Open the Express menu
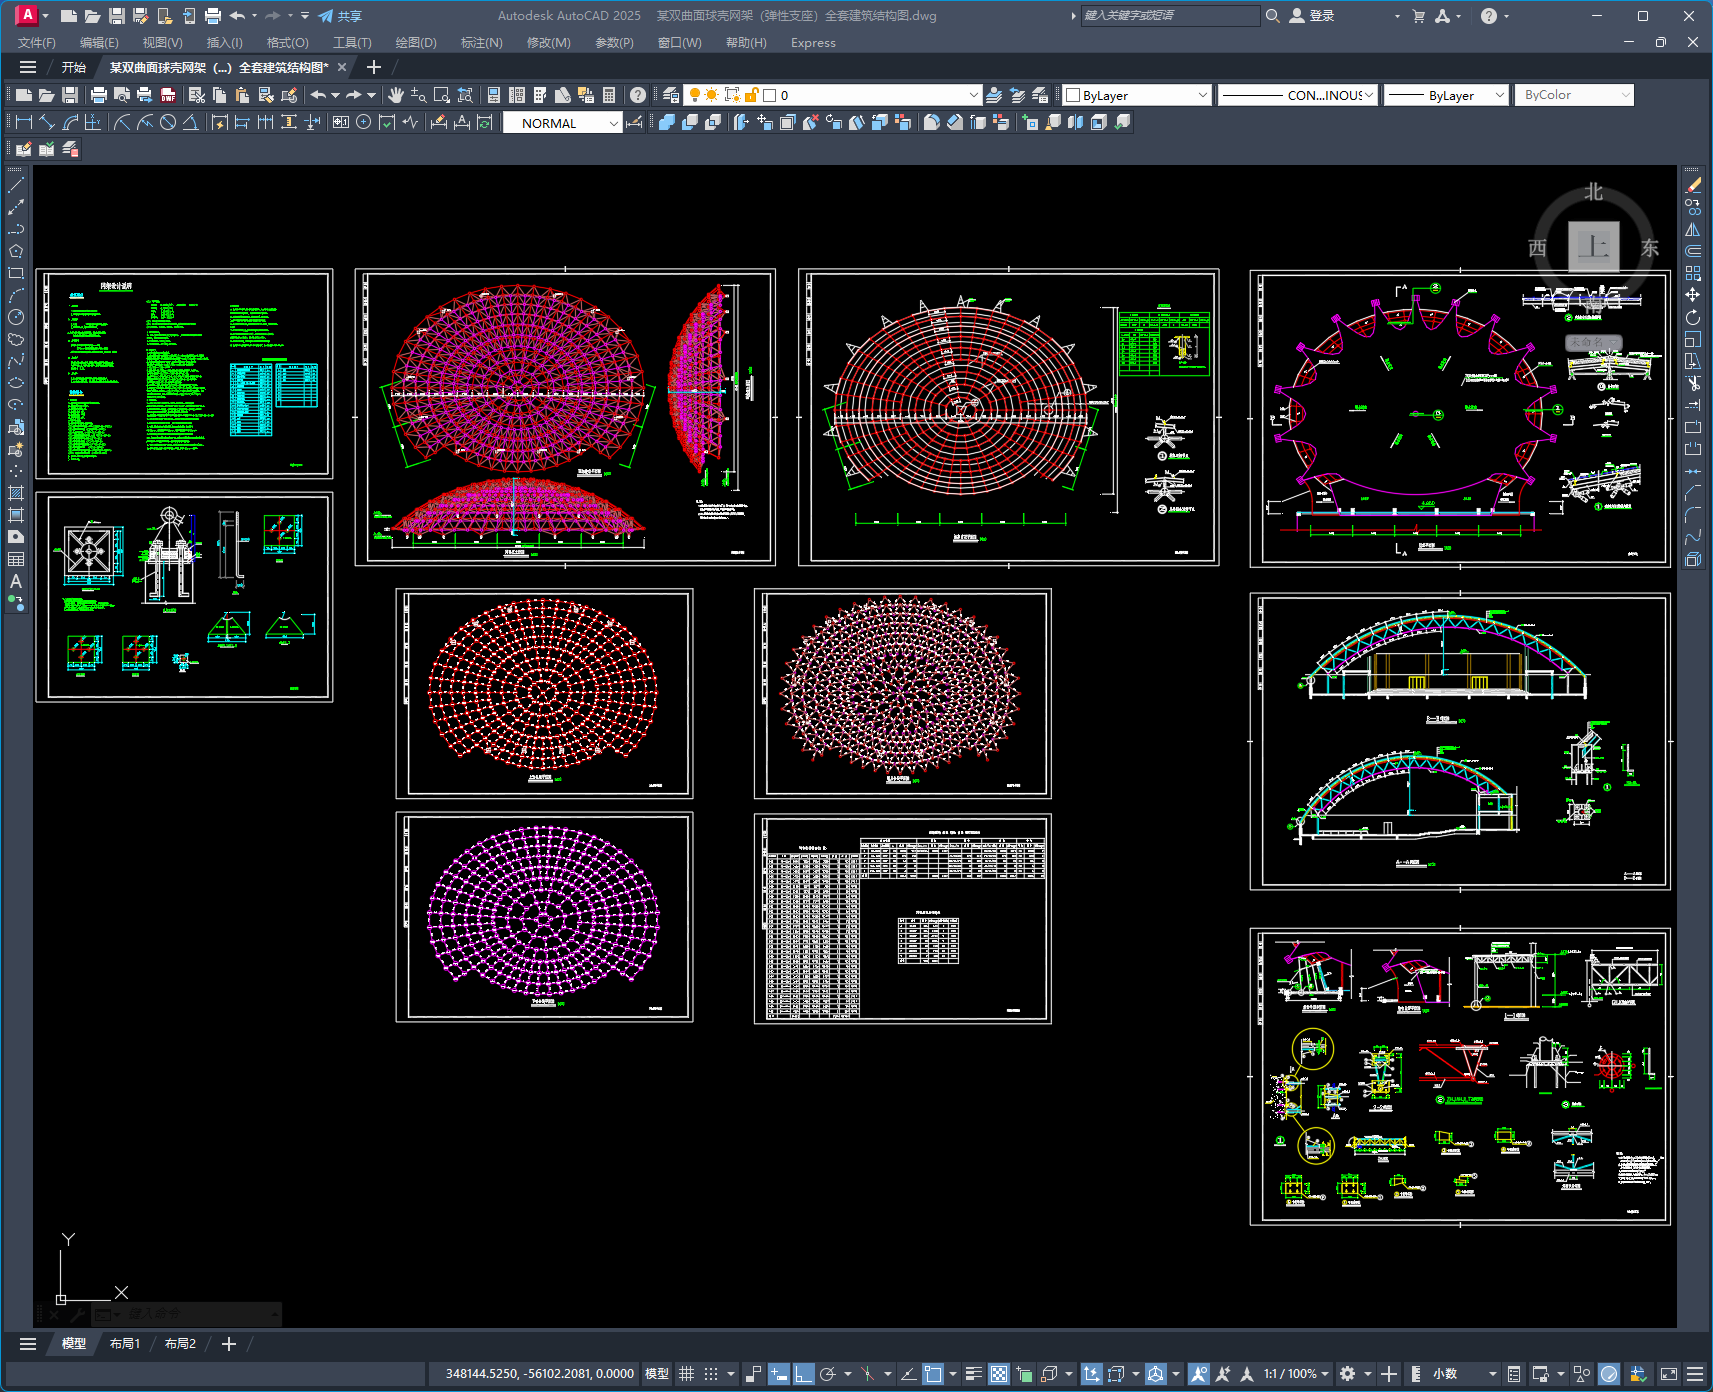This screenshot has height=1392, width=1713. 813,43
